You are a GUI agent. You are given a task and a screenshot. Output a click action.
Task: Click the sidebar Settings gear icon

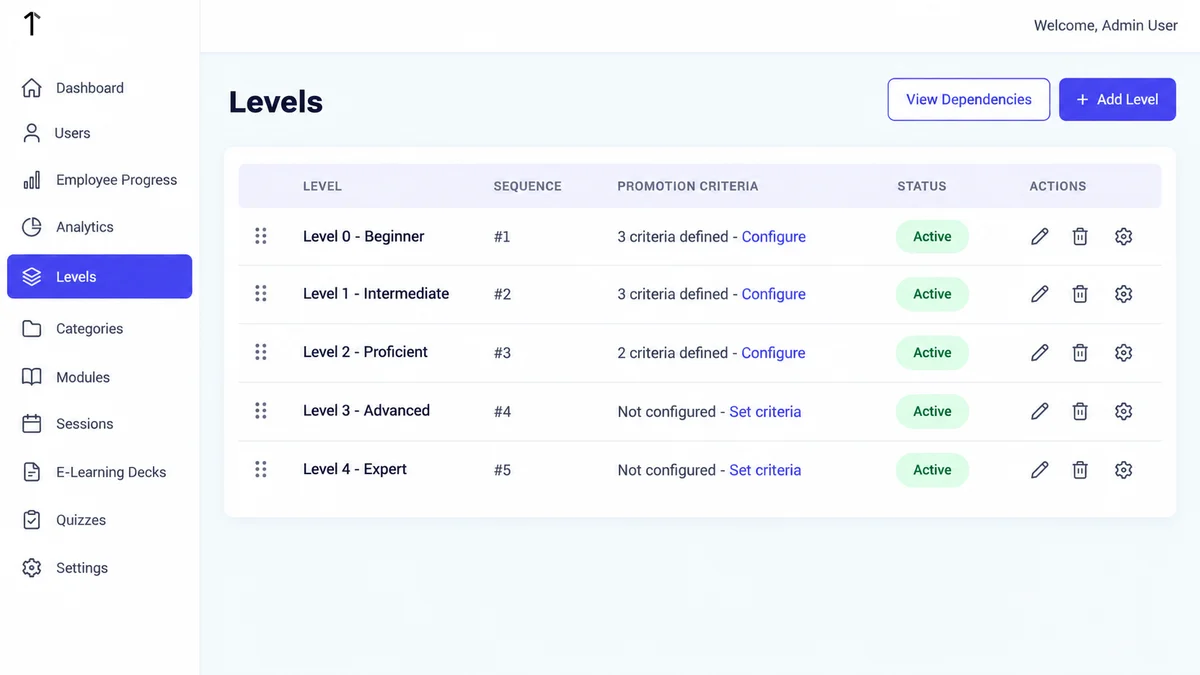pos(32,568)
